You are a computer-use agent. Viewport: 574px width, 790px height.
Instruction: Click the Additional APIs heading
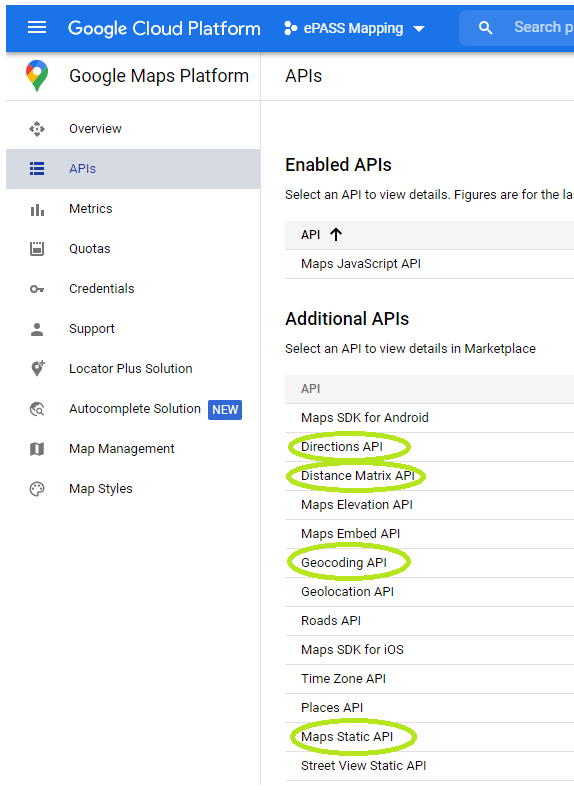tap(347, 319)
